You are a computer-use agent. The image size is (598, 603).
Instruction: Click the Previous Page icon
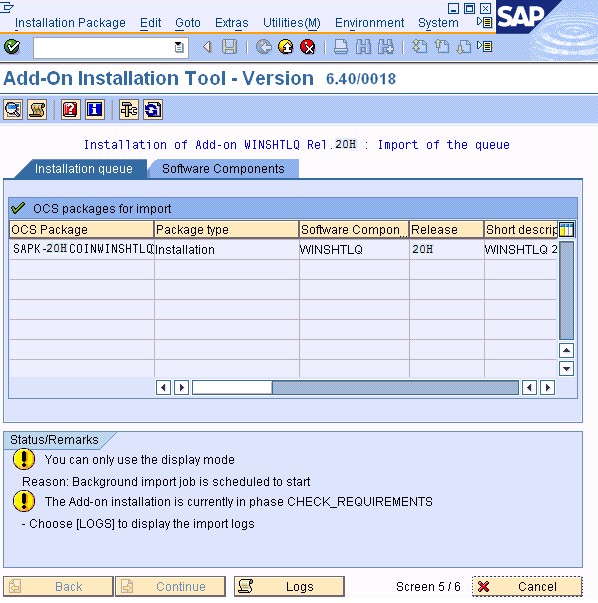pos(442,47)
